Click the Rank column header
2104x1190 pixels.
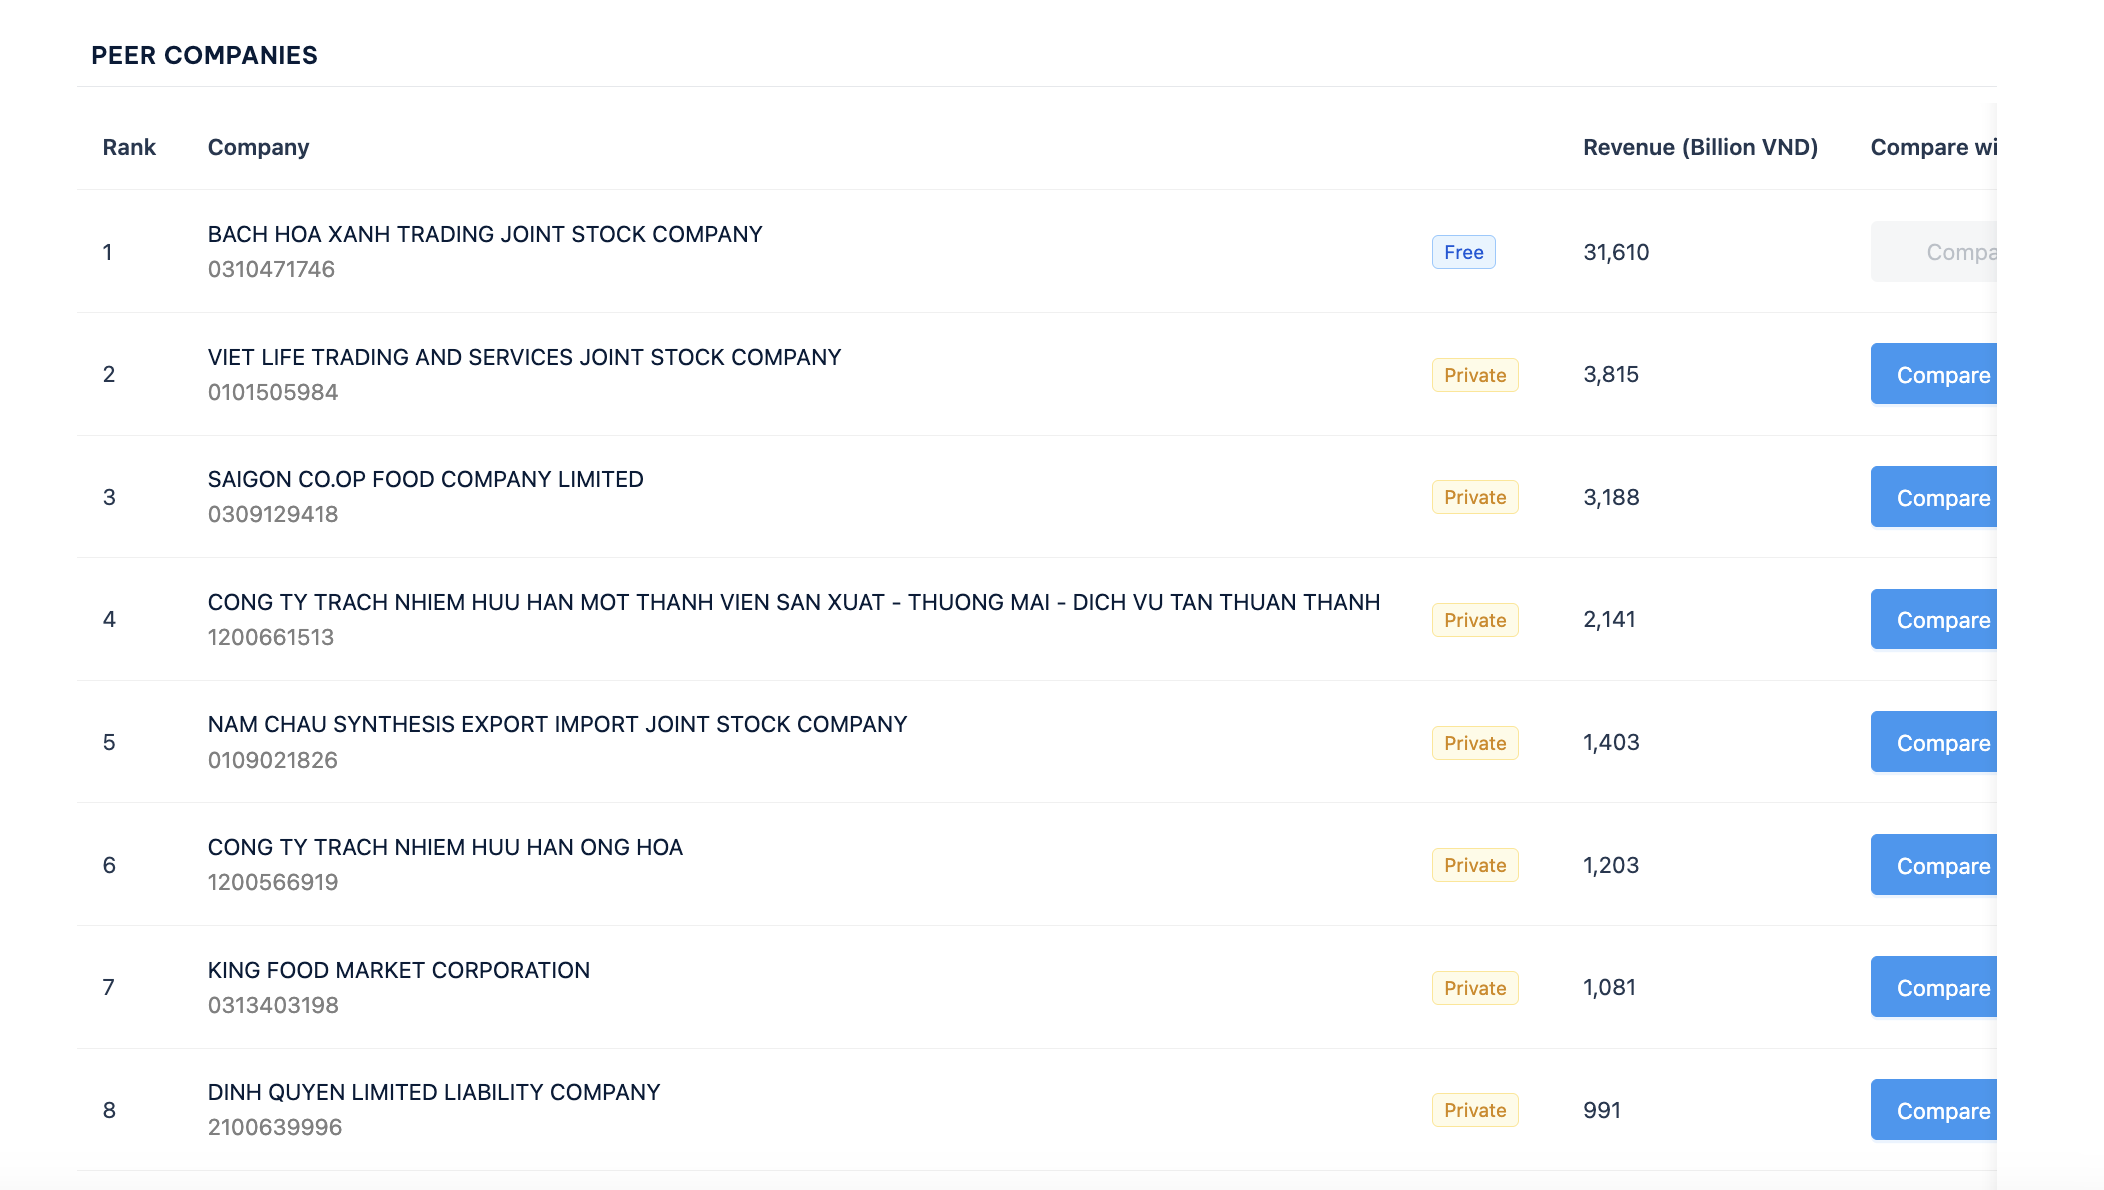129,147
